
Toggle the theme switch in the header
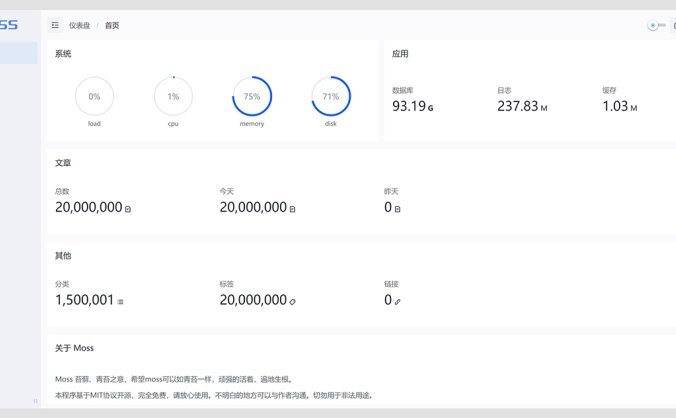(656, 25)
